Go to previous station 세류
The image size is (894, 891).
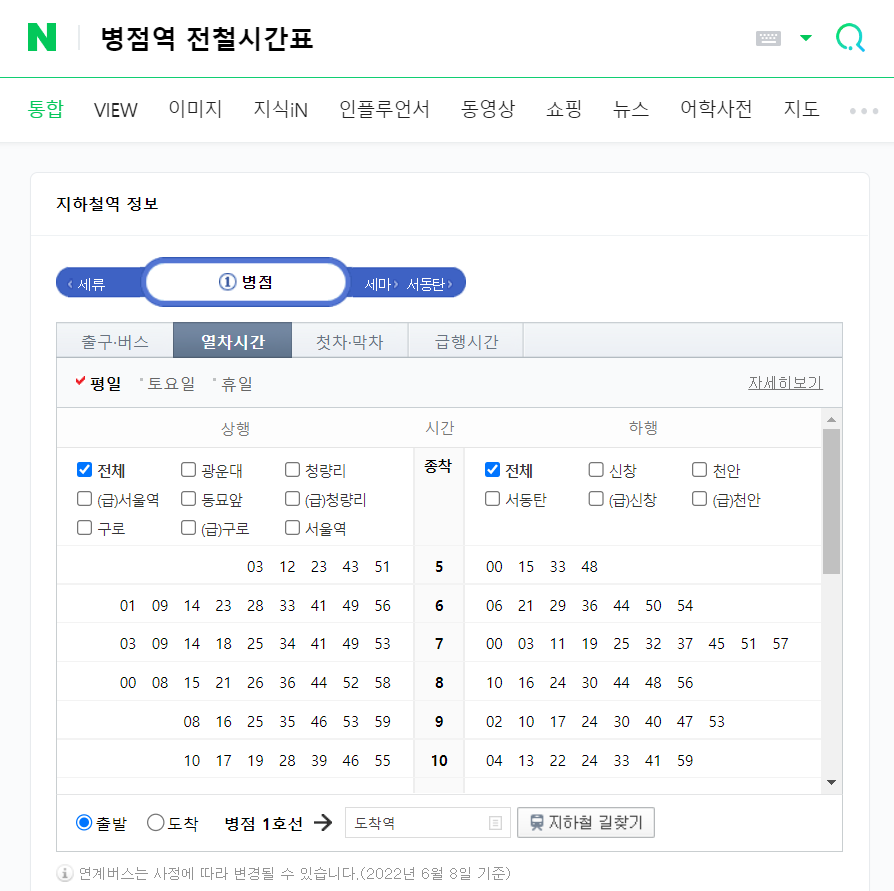click(87, 283)
